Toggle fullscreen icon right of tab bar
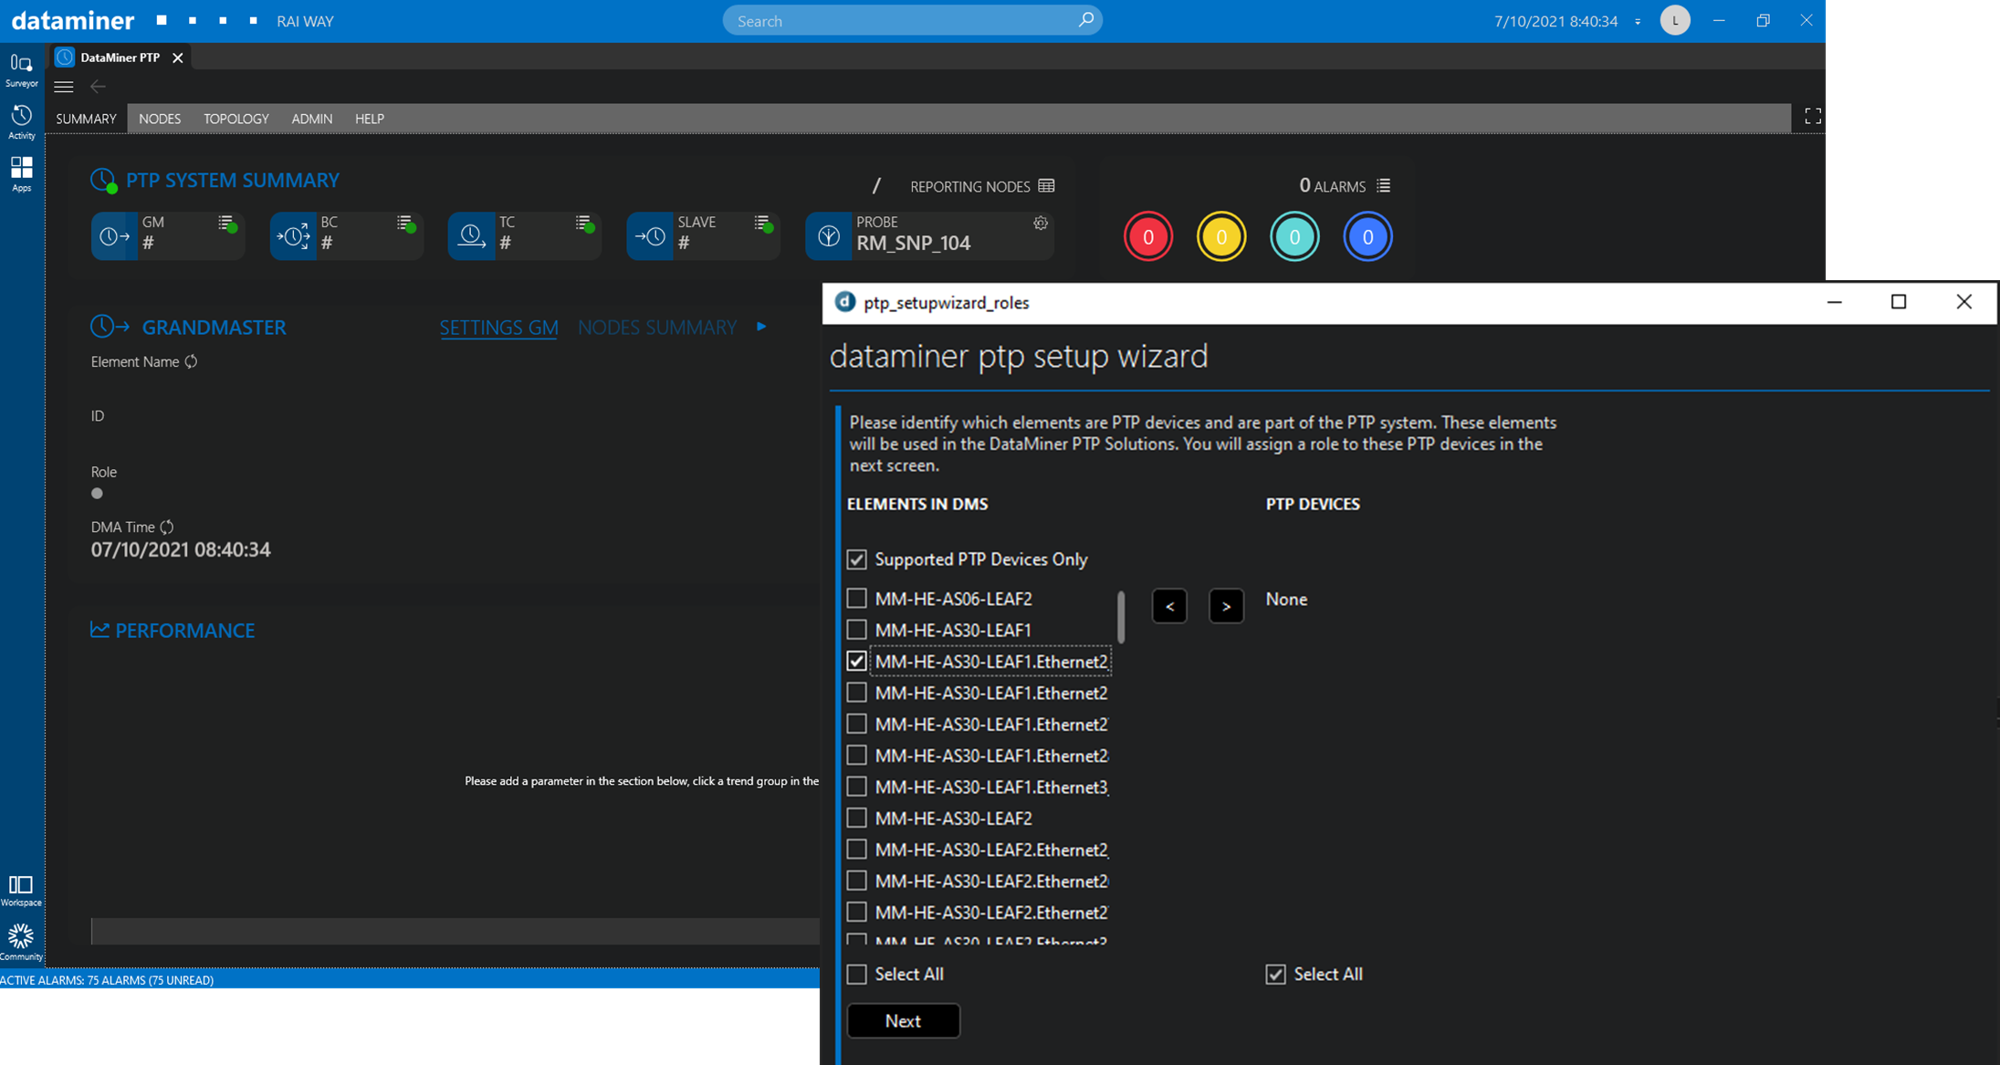The height and width of the screenshot is (1065, 2000). coord(1813,117)
